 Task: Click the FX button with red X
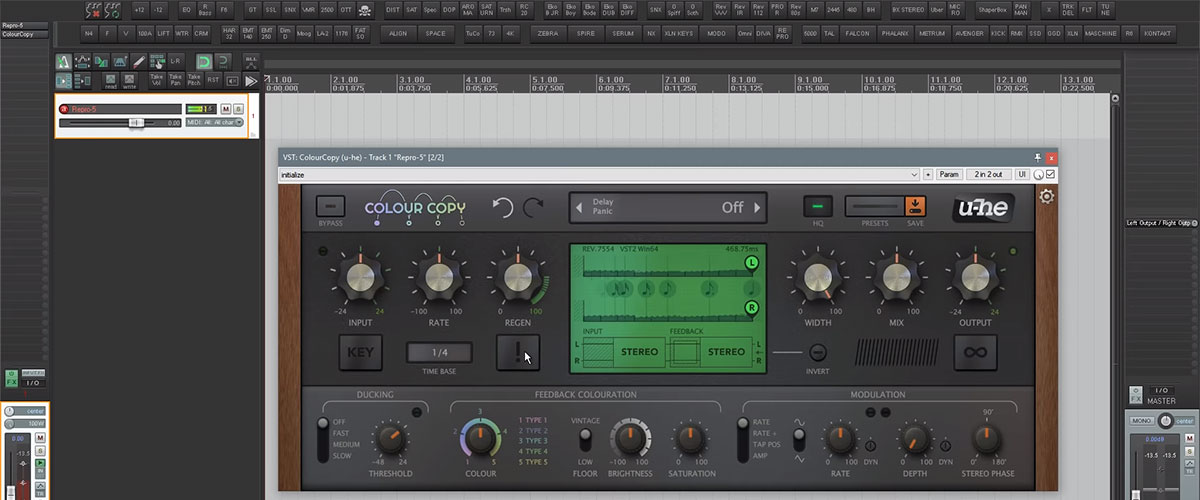coord(93,10)
